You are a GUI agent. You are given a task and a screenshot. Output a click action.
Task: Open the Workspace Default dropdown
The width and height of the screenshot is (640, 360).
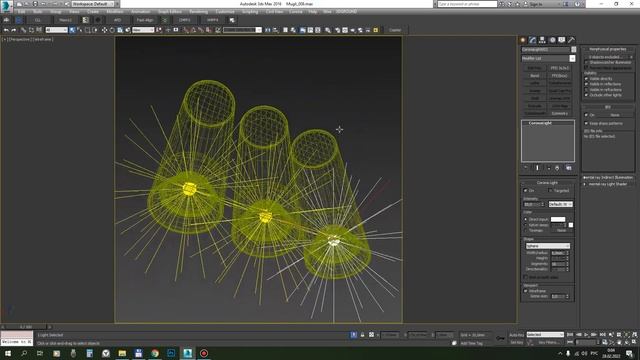[93, 4]
